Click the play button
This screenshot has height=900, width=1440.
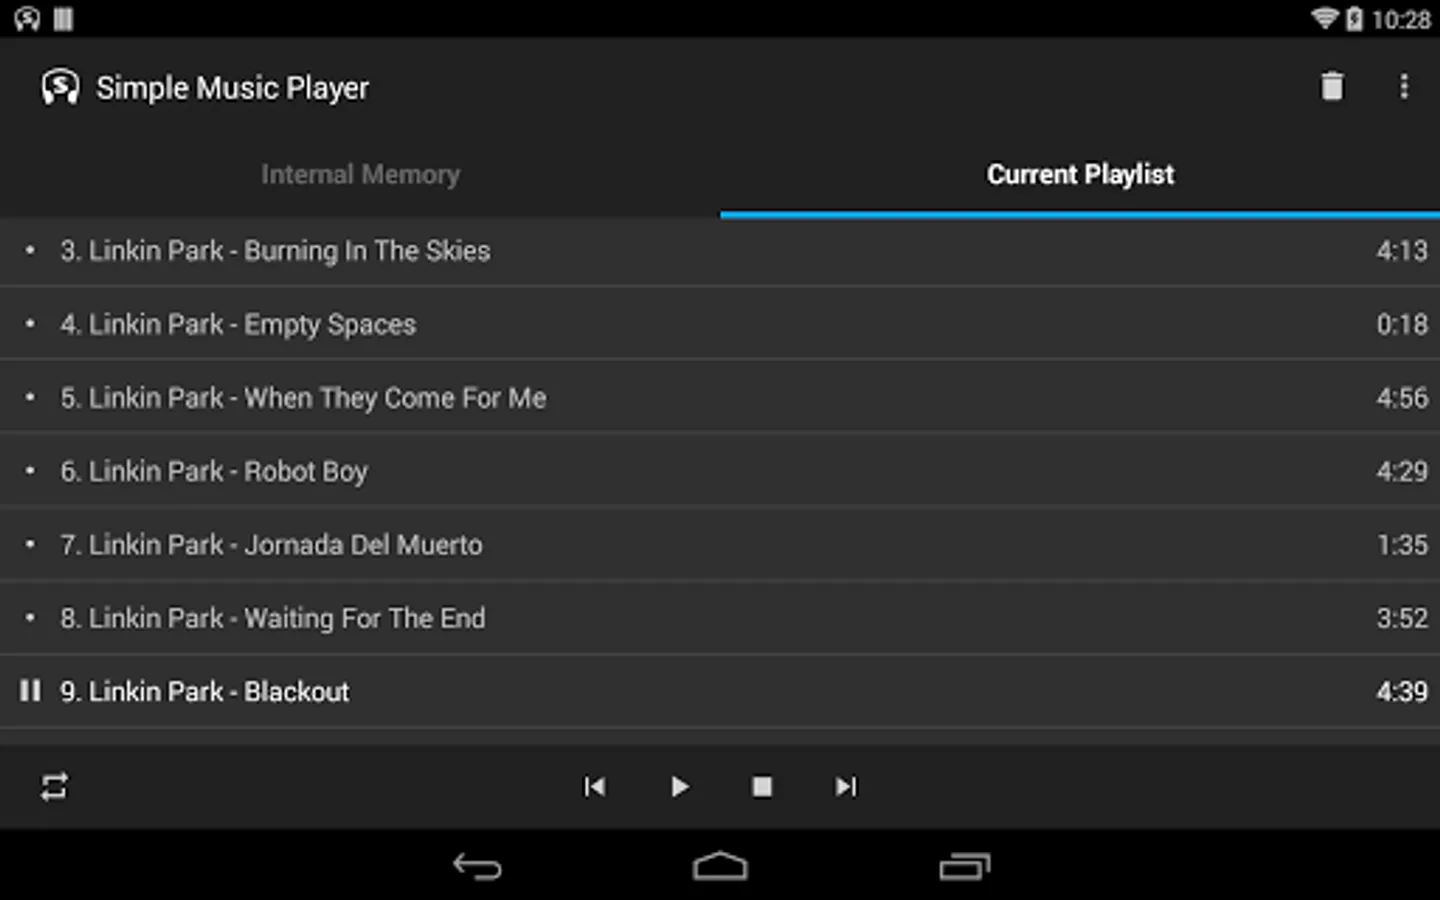(679, 787)
